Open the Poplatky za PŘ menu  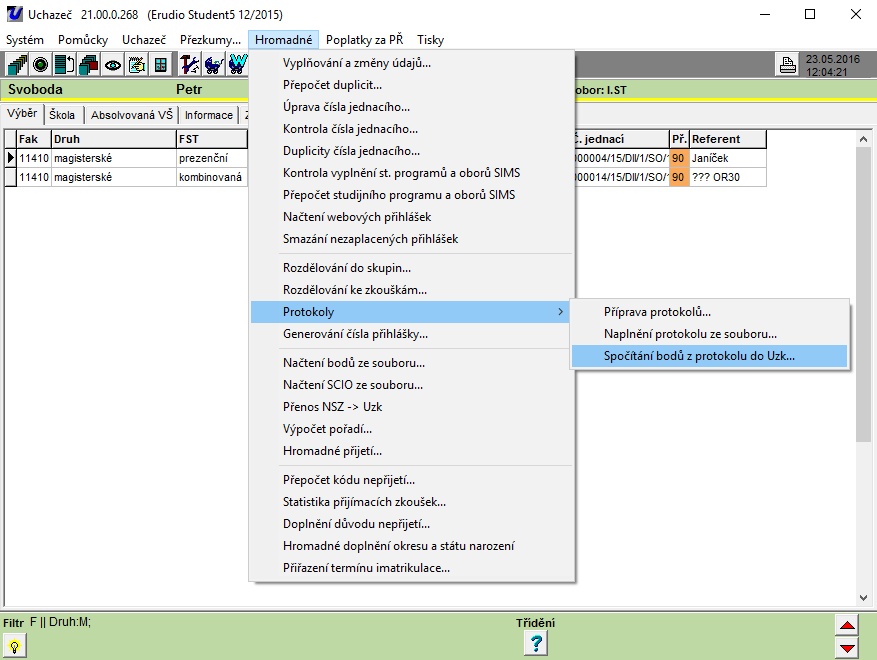[x=364, y=40]
